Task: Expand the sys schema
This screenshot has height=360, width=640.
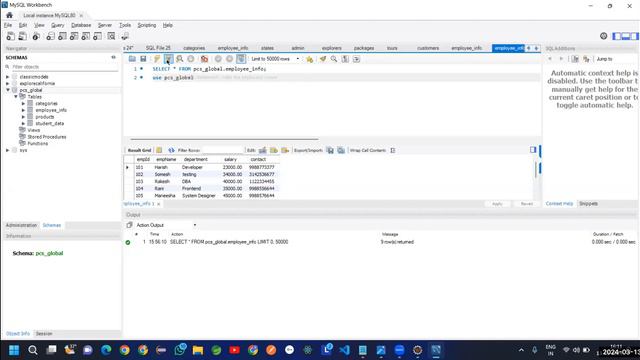Action: (7, 150)
